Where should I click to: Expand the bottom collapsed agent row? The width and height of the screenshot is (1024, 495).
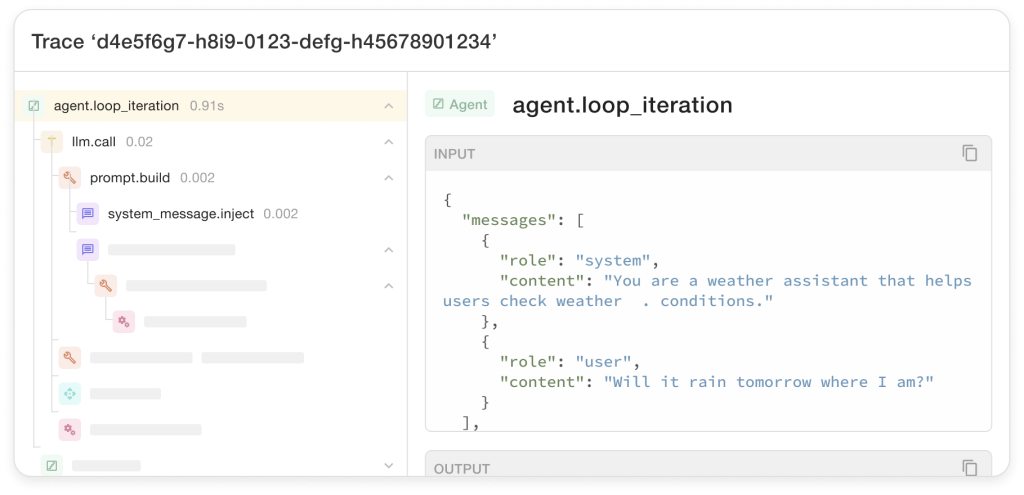coord(389,466)
